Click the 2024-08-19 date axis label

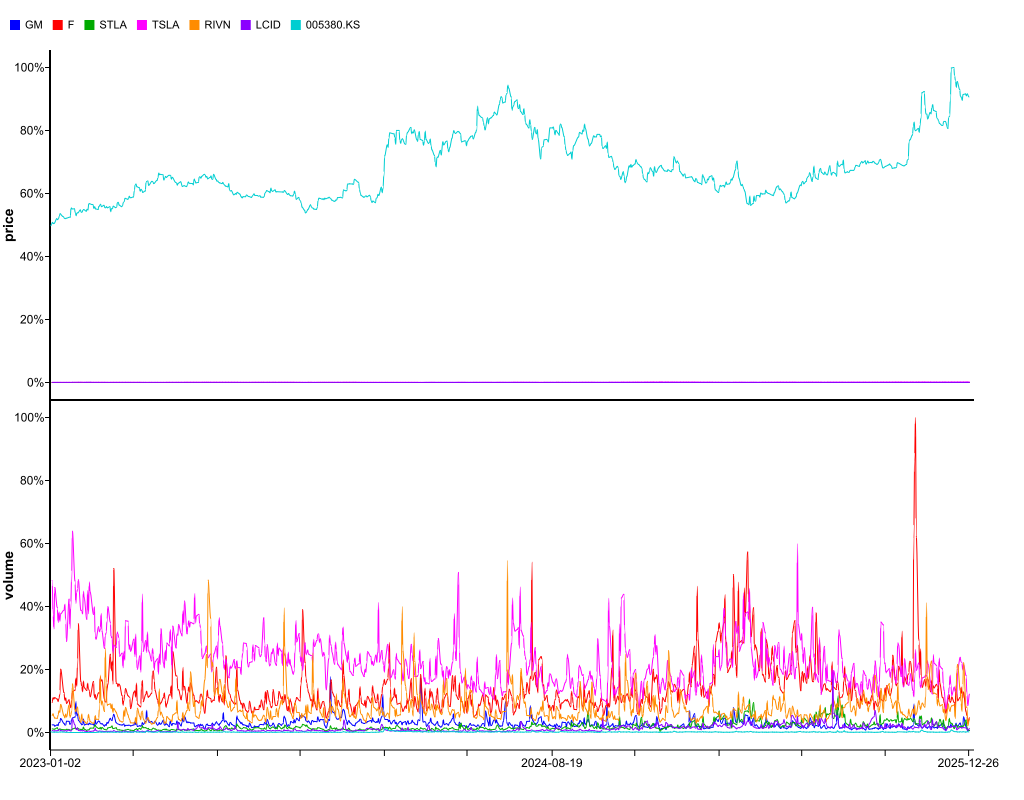pos(551,763)
